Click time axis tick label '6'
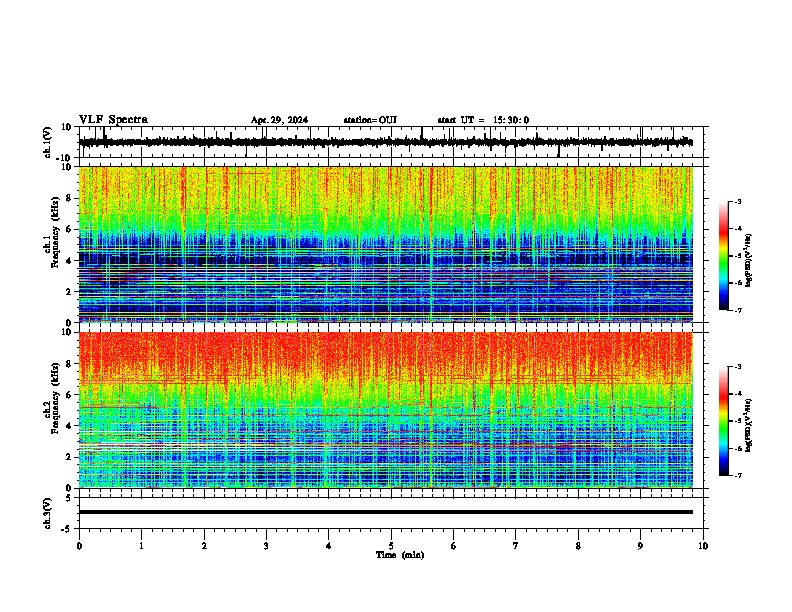 pos(454,546)
